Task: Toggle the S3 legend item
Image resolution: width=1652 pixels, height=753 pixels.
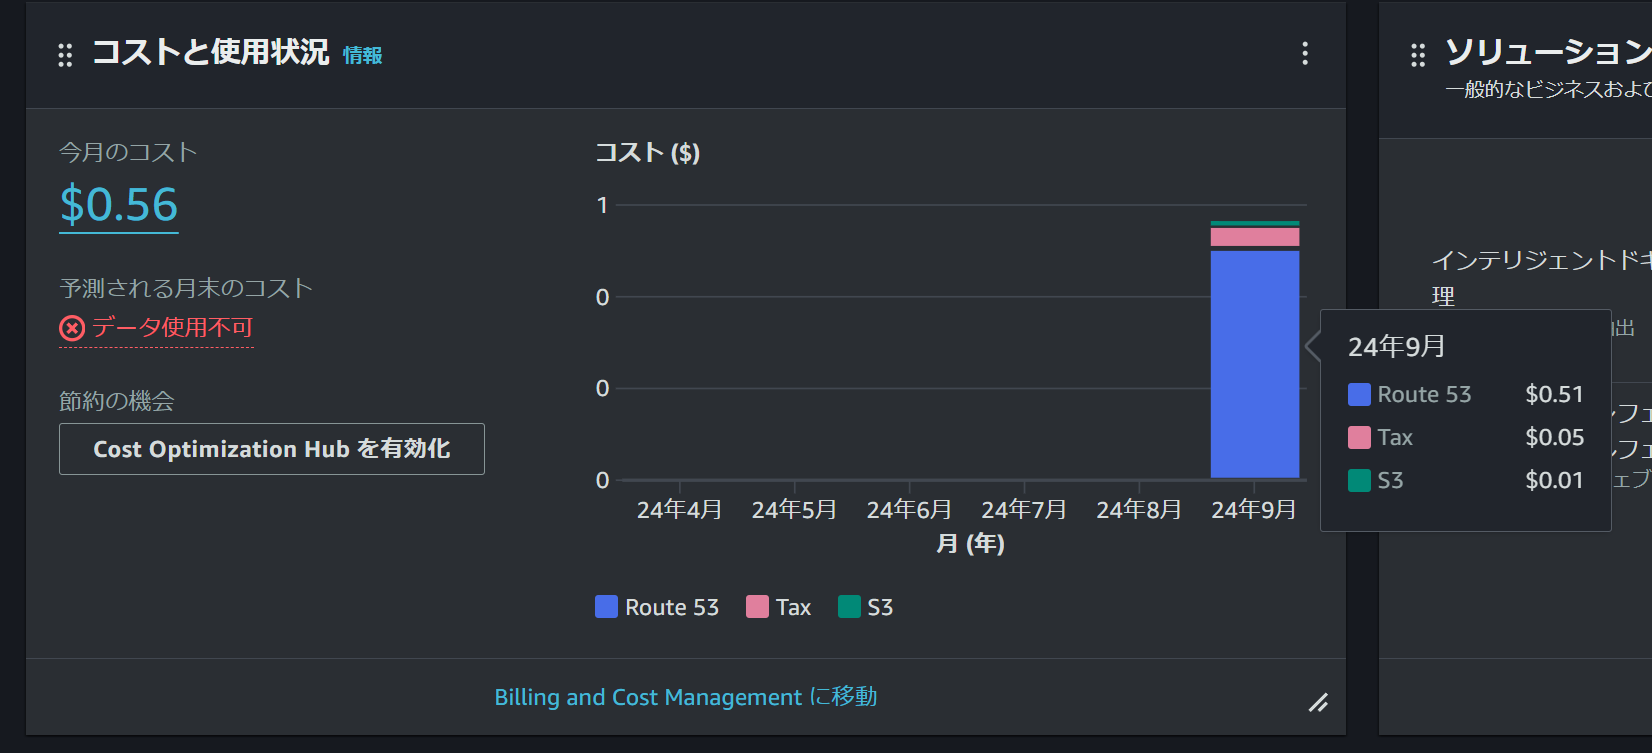Action: [x=866, y=607]
